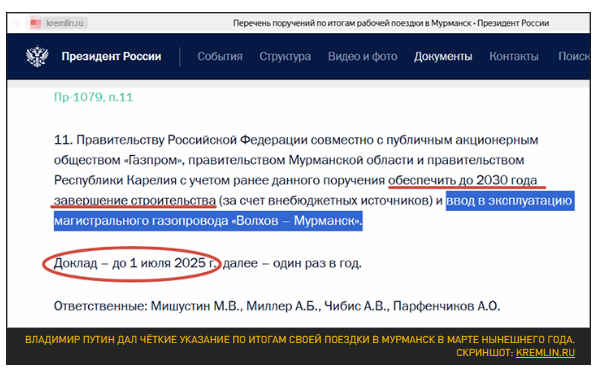Click the text 'Доклад – до 1 июля 2025 г.'
Viewport: 599px width, 373px height.
pos(135,263)
